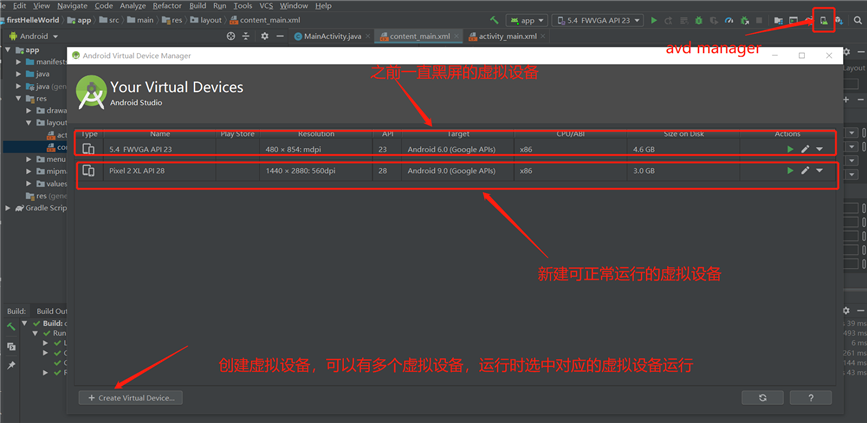Open the VCS menu
Image resolution: width=867 pixels, height=423 pixels.
(x=267, y=6)
